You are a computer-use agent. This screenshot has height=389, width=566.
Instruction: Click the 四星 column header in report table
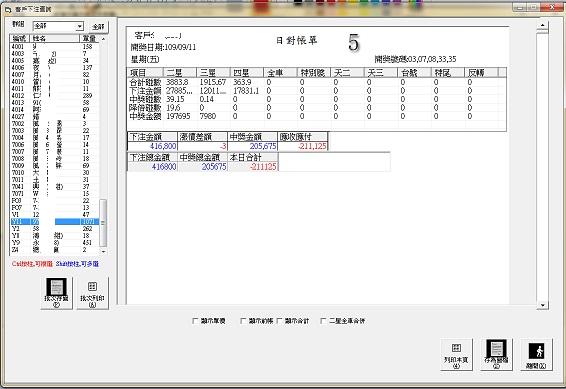(247, 73)
